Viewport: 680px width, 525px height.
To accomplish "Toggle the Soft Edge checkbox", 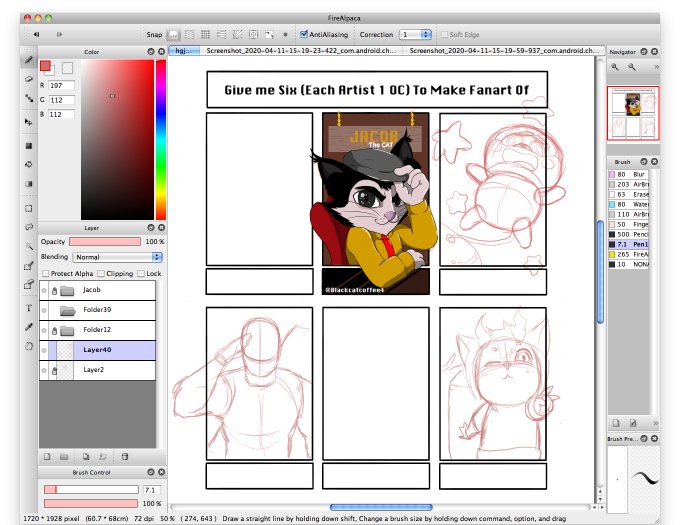I will [x=444, y=35].
